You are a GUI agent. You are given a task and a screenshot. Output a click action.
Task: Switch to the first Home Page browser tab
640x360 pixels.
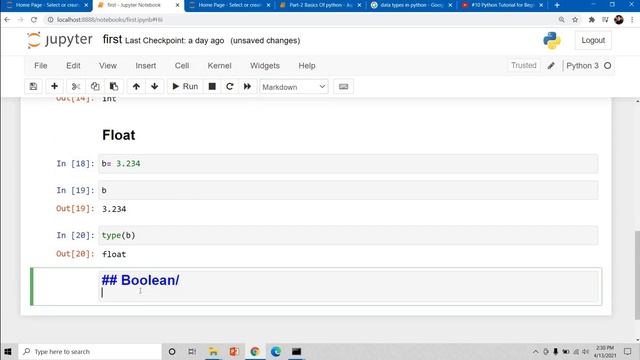pyautogui.click(x=47, y=5)
